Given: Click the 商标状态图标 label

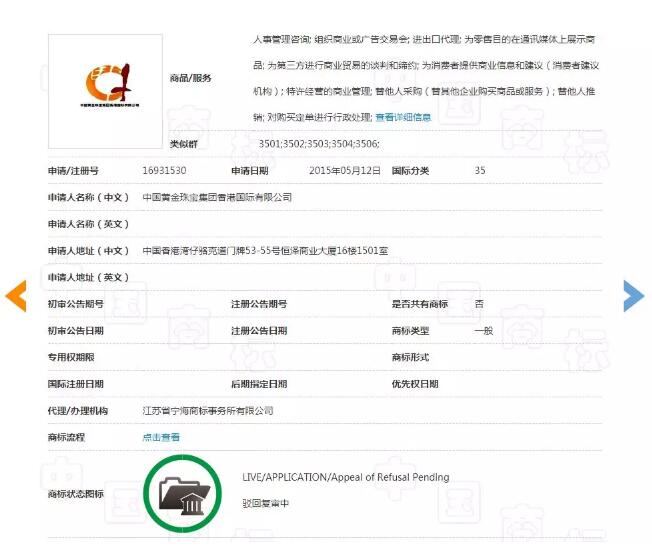Looking at the screenshot, I should (x=75, y=494).
